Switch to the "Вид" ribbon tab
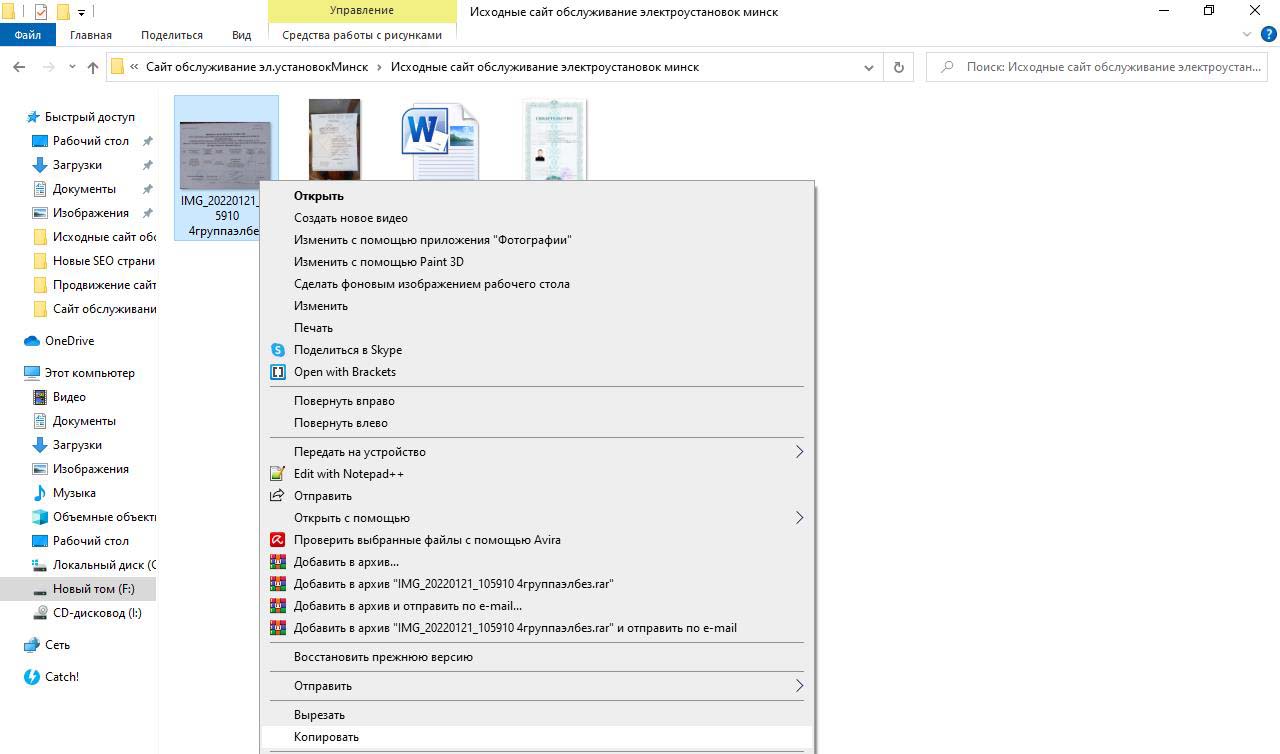The image size is (1280, 754). [x=241, y=35]
